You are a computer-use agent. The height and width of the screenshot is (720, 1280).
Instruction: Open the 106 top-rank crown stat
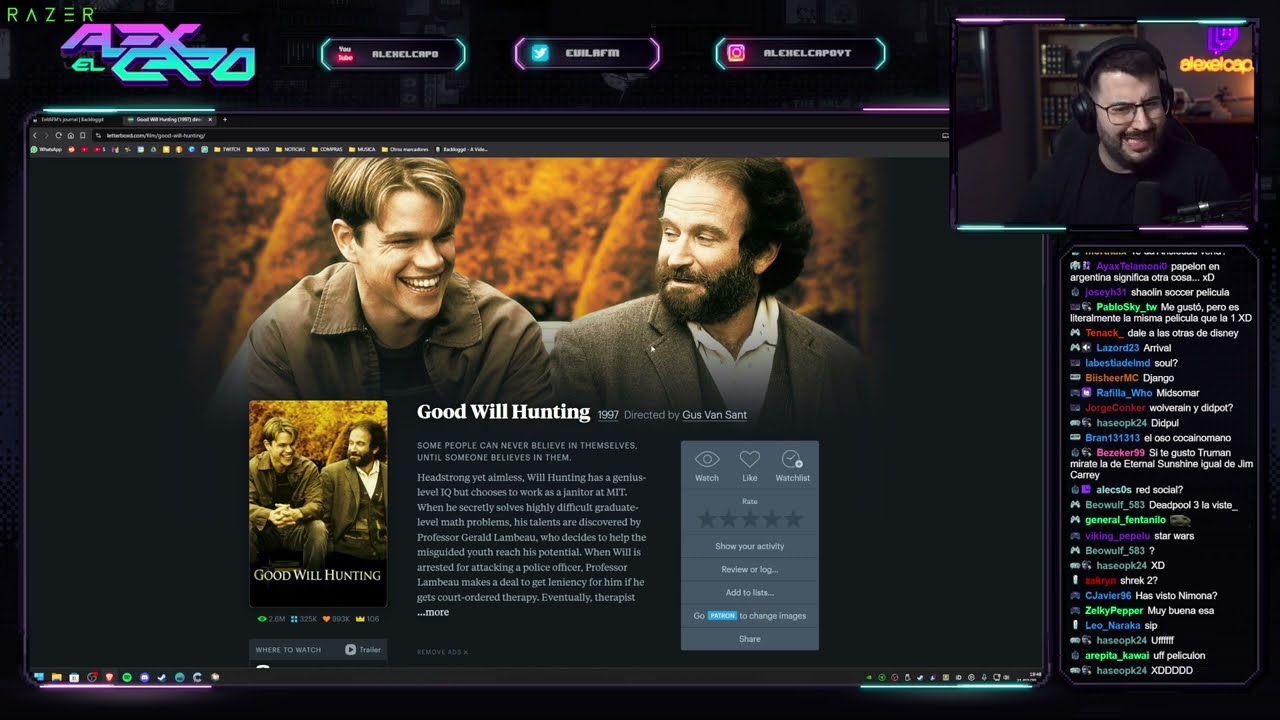[x=367, y=619]
